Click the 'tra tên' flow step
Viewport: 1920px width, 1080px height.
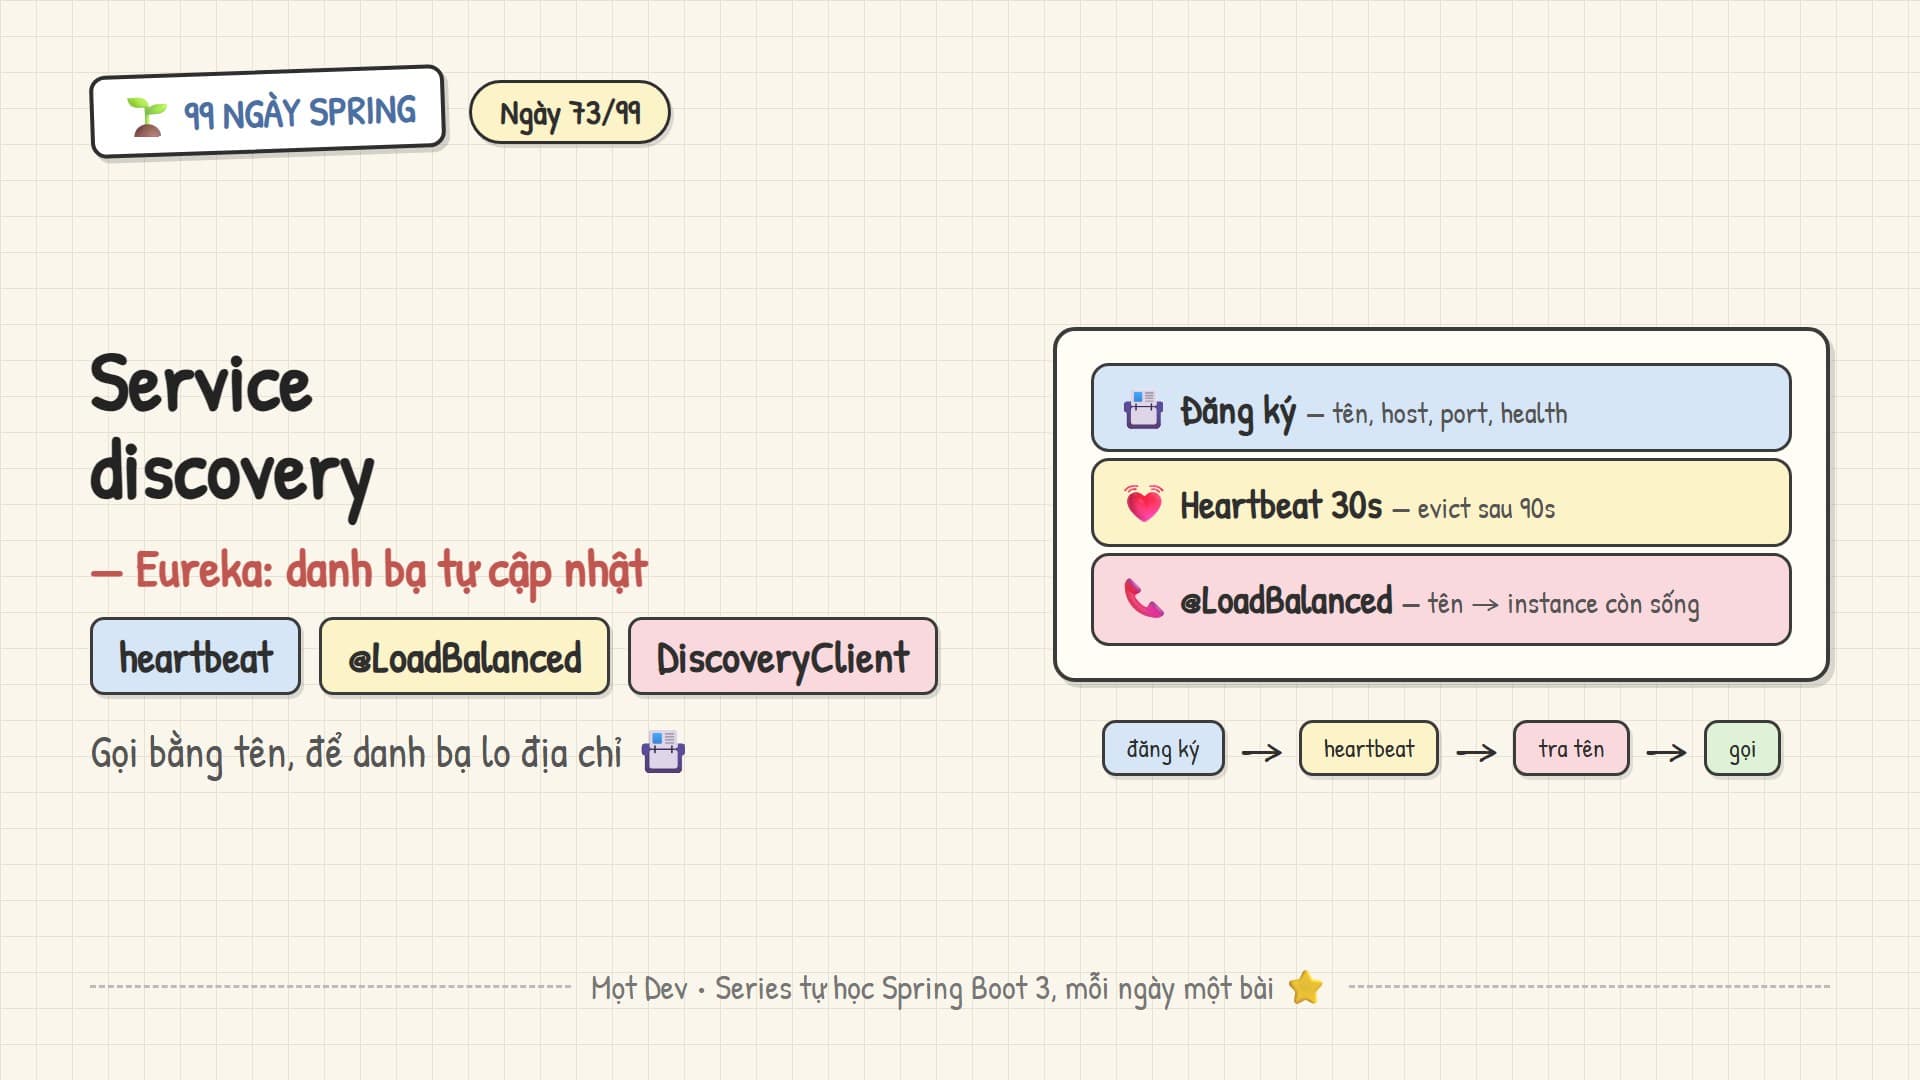tap(1571, 749)
